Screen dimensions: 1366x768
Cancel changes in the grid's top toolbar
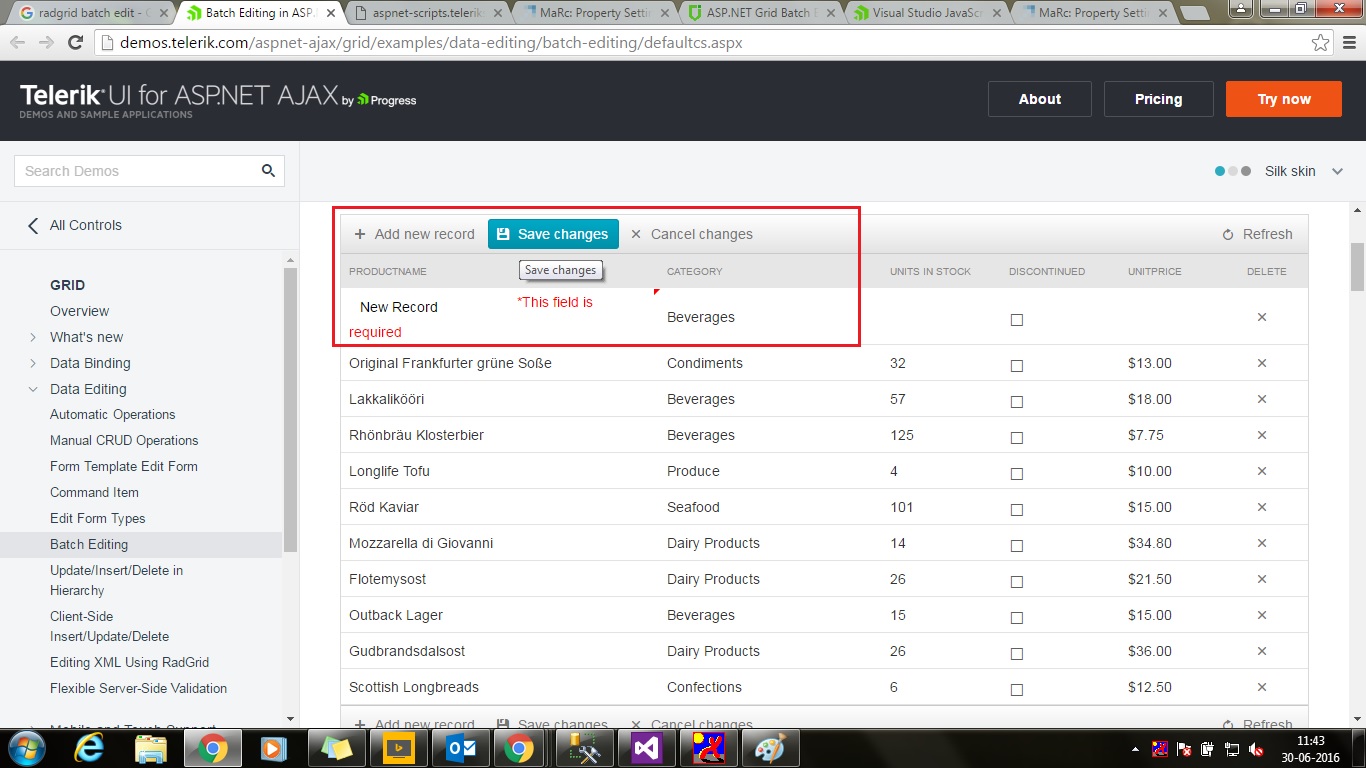coord(691,234)
